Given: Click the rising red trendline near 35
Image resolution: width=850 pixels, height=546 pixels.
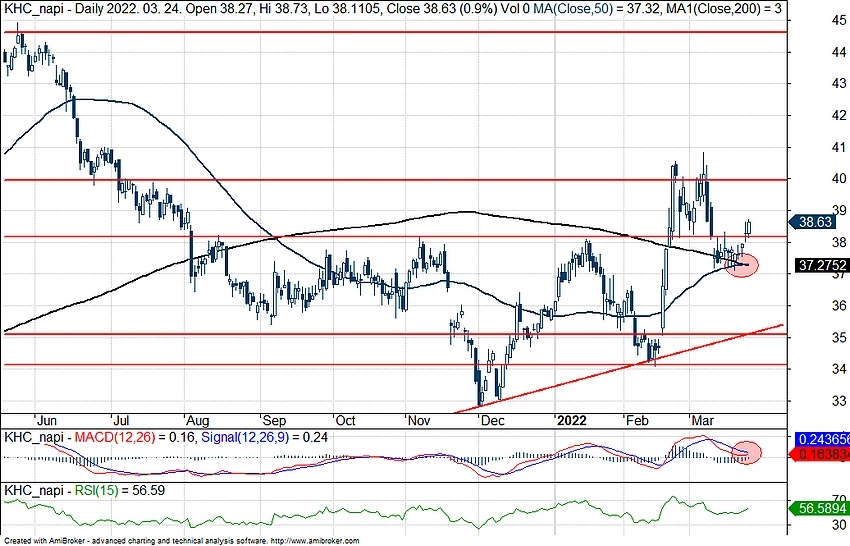Looking at the screenshot, I should tap(618, 369).
